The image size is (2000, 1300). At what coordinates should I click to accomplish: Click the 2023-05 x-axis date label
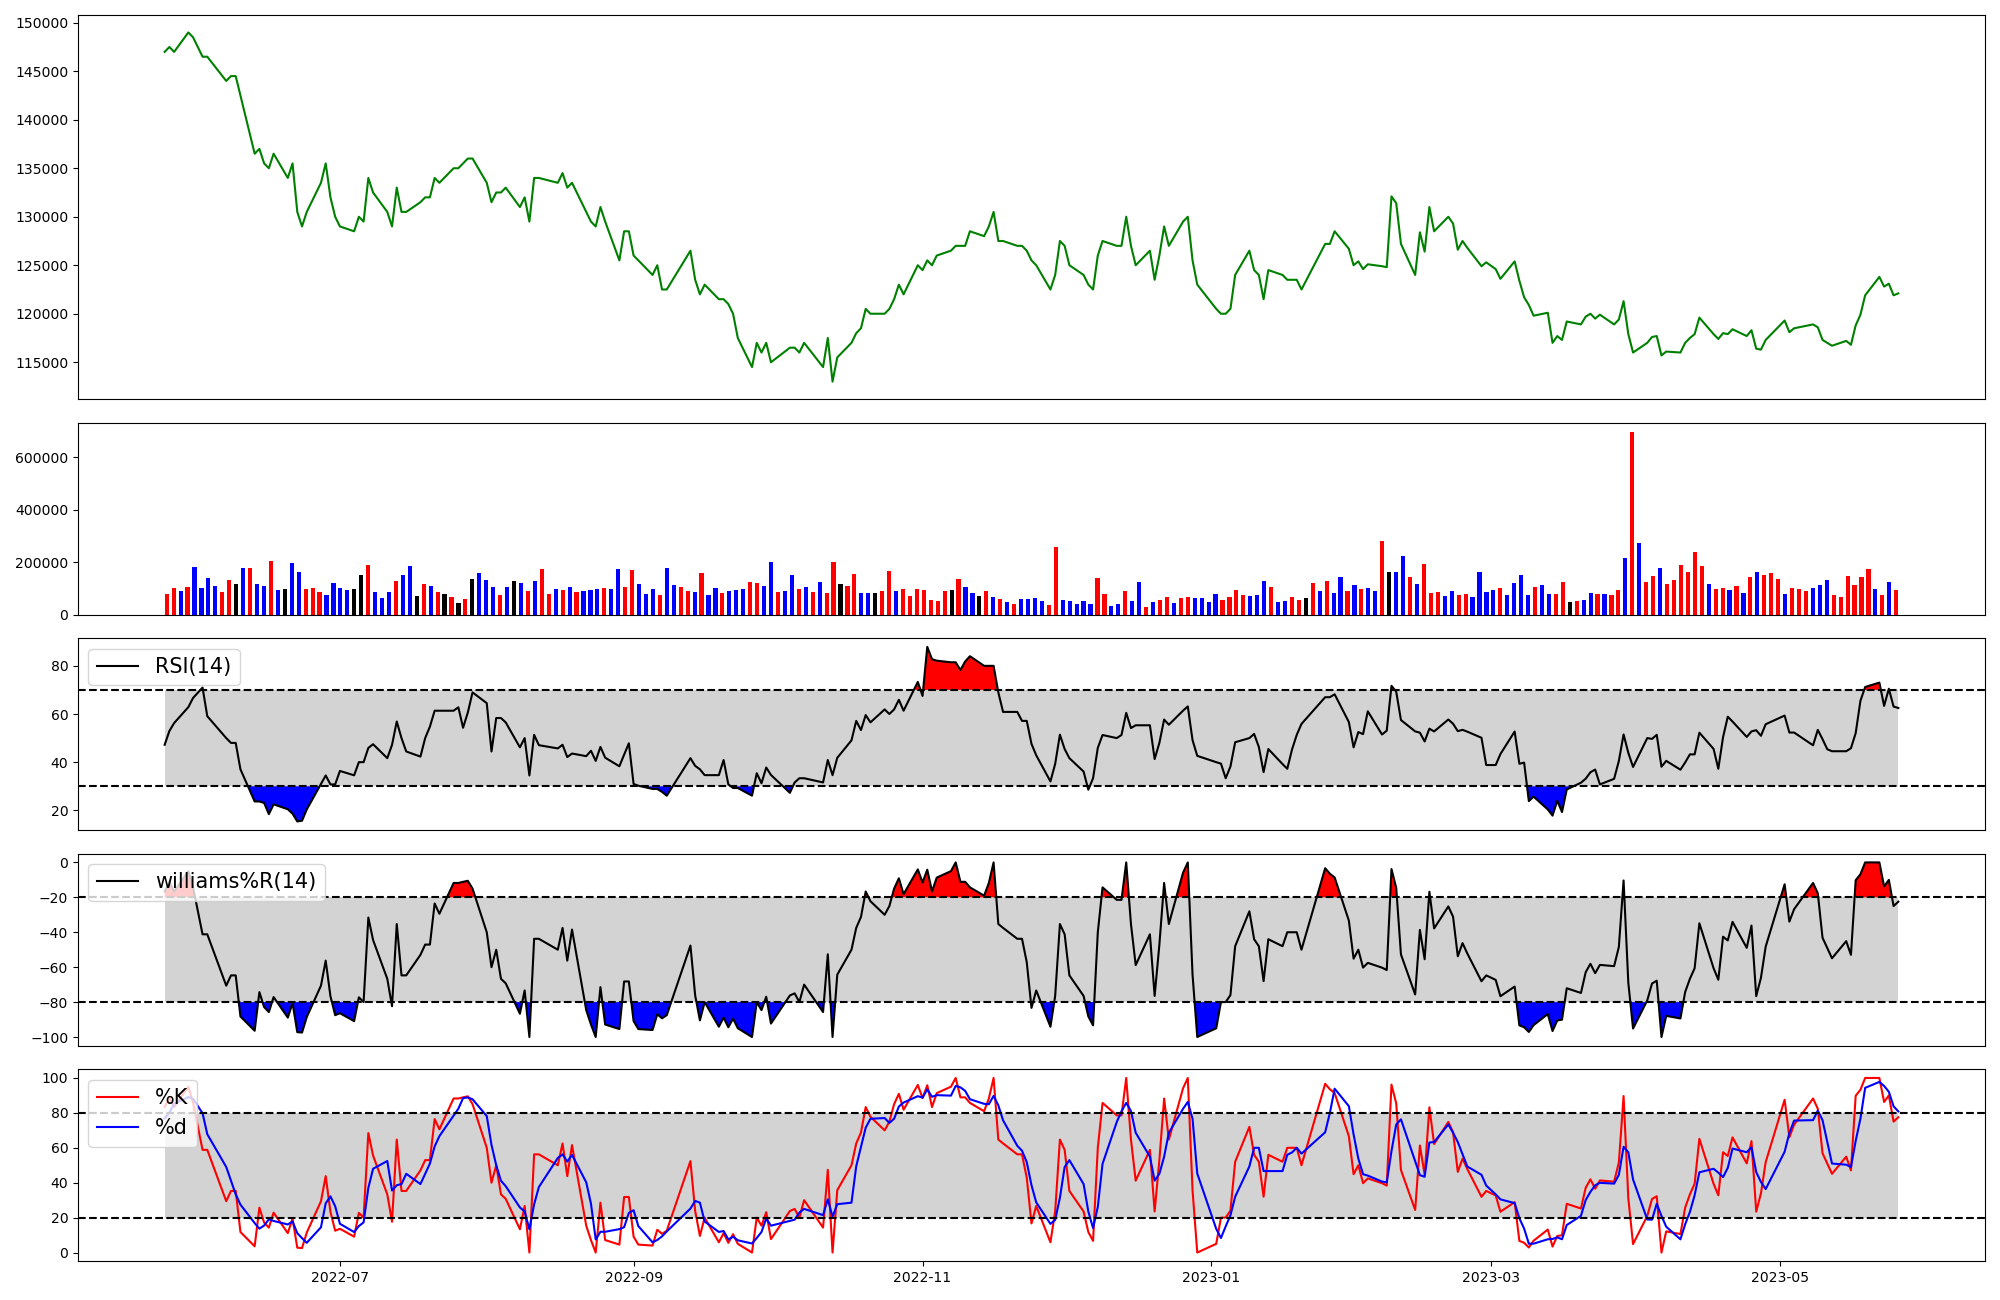[x=1780, y=1277]
